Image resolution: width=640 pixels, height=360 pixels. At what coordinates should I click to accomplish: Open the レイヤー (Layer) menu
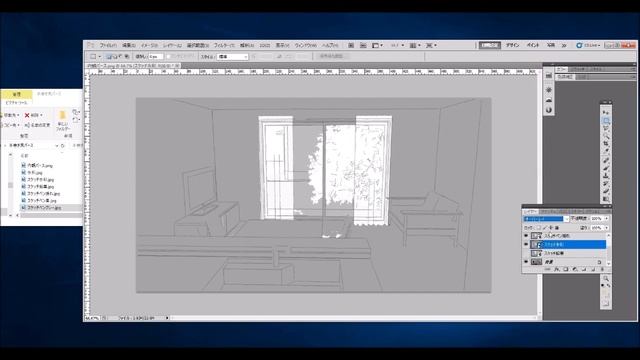172,45
